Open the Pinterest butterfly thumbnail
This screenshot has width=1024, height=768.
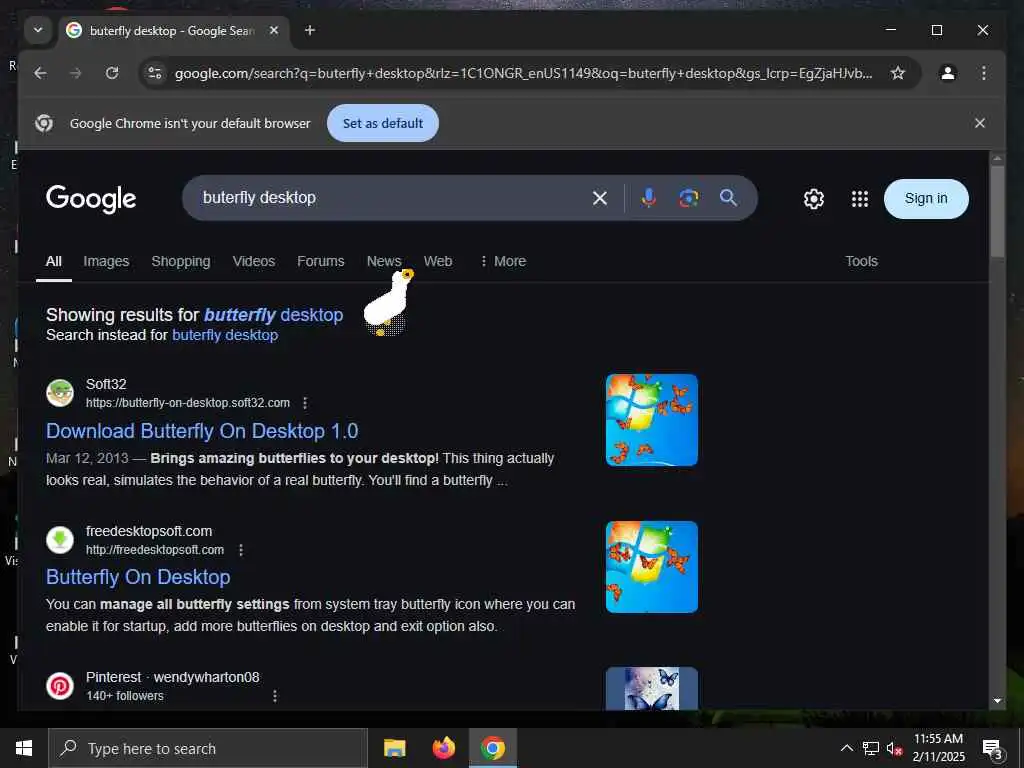652,688
